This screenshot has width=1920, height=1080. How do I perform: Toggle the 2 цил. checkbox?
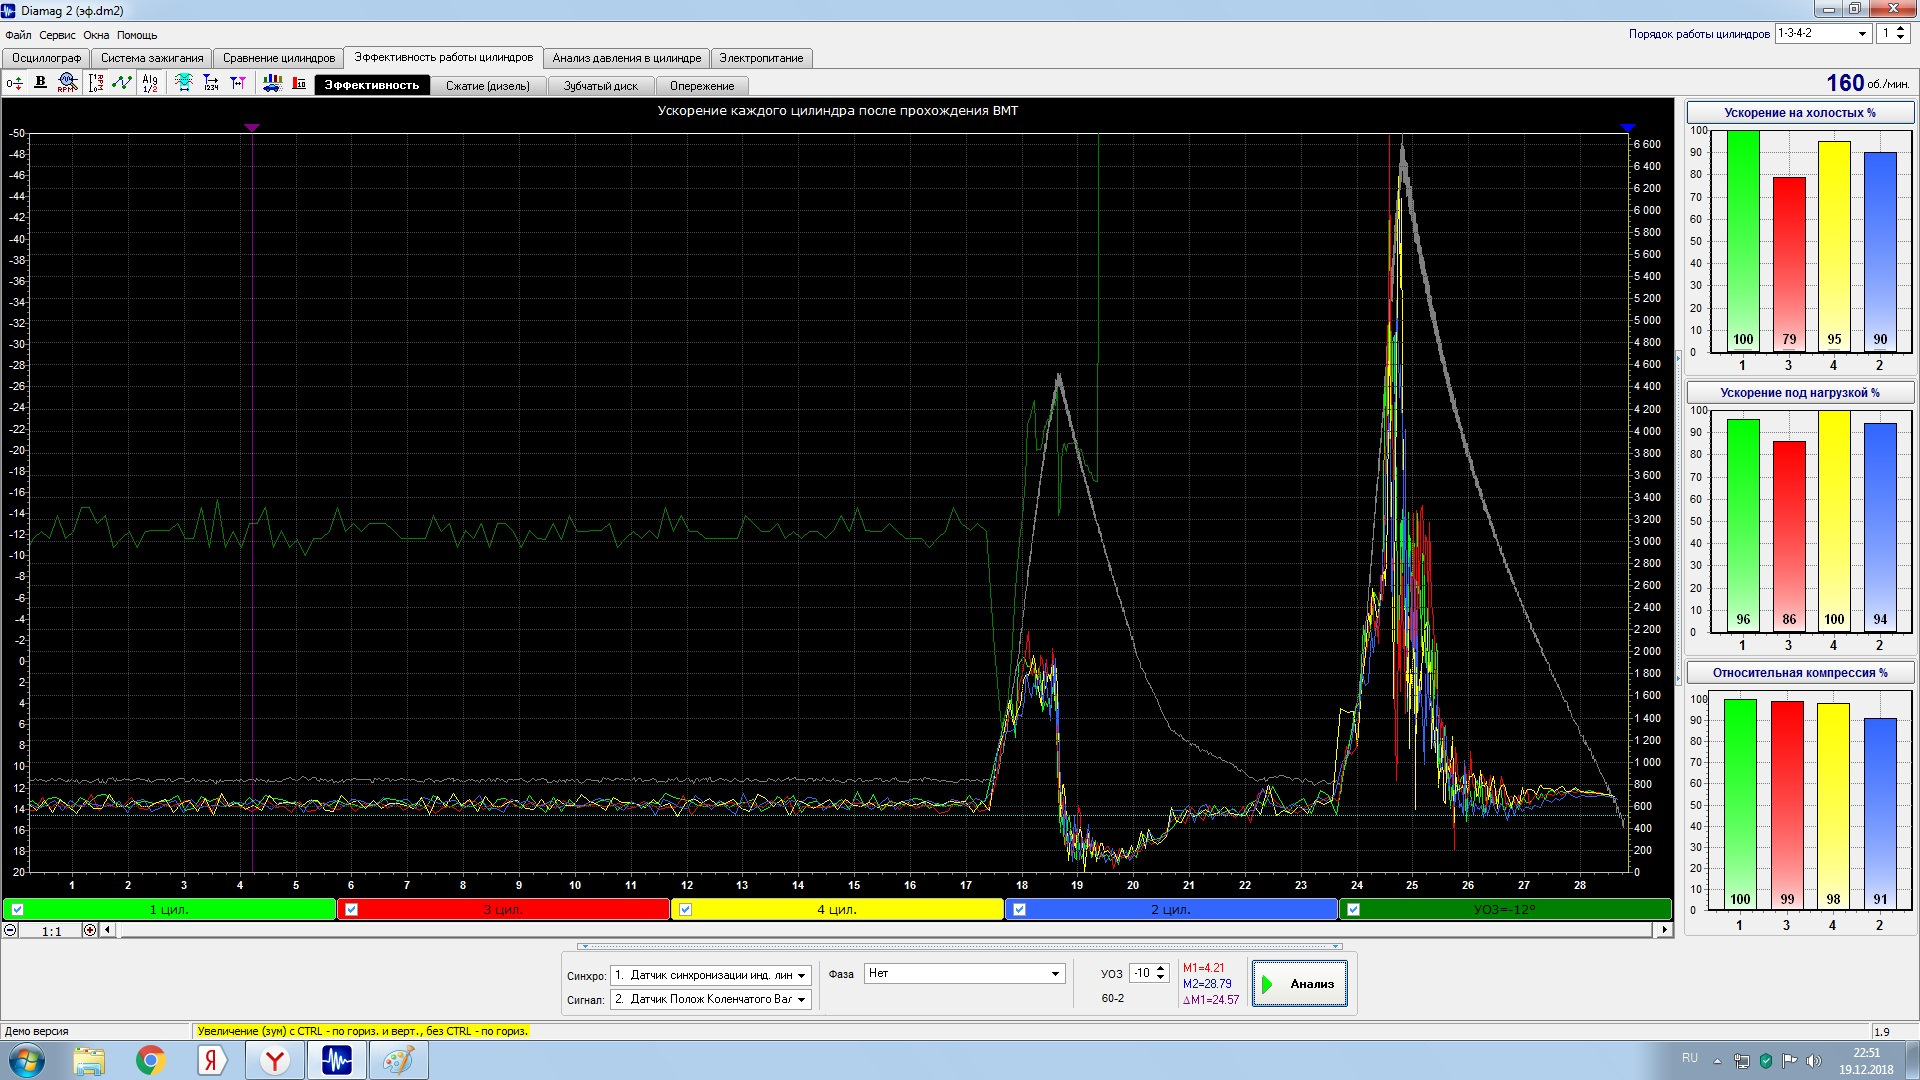coord(1019,910)
